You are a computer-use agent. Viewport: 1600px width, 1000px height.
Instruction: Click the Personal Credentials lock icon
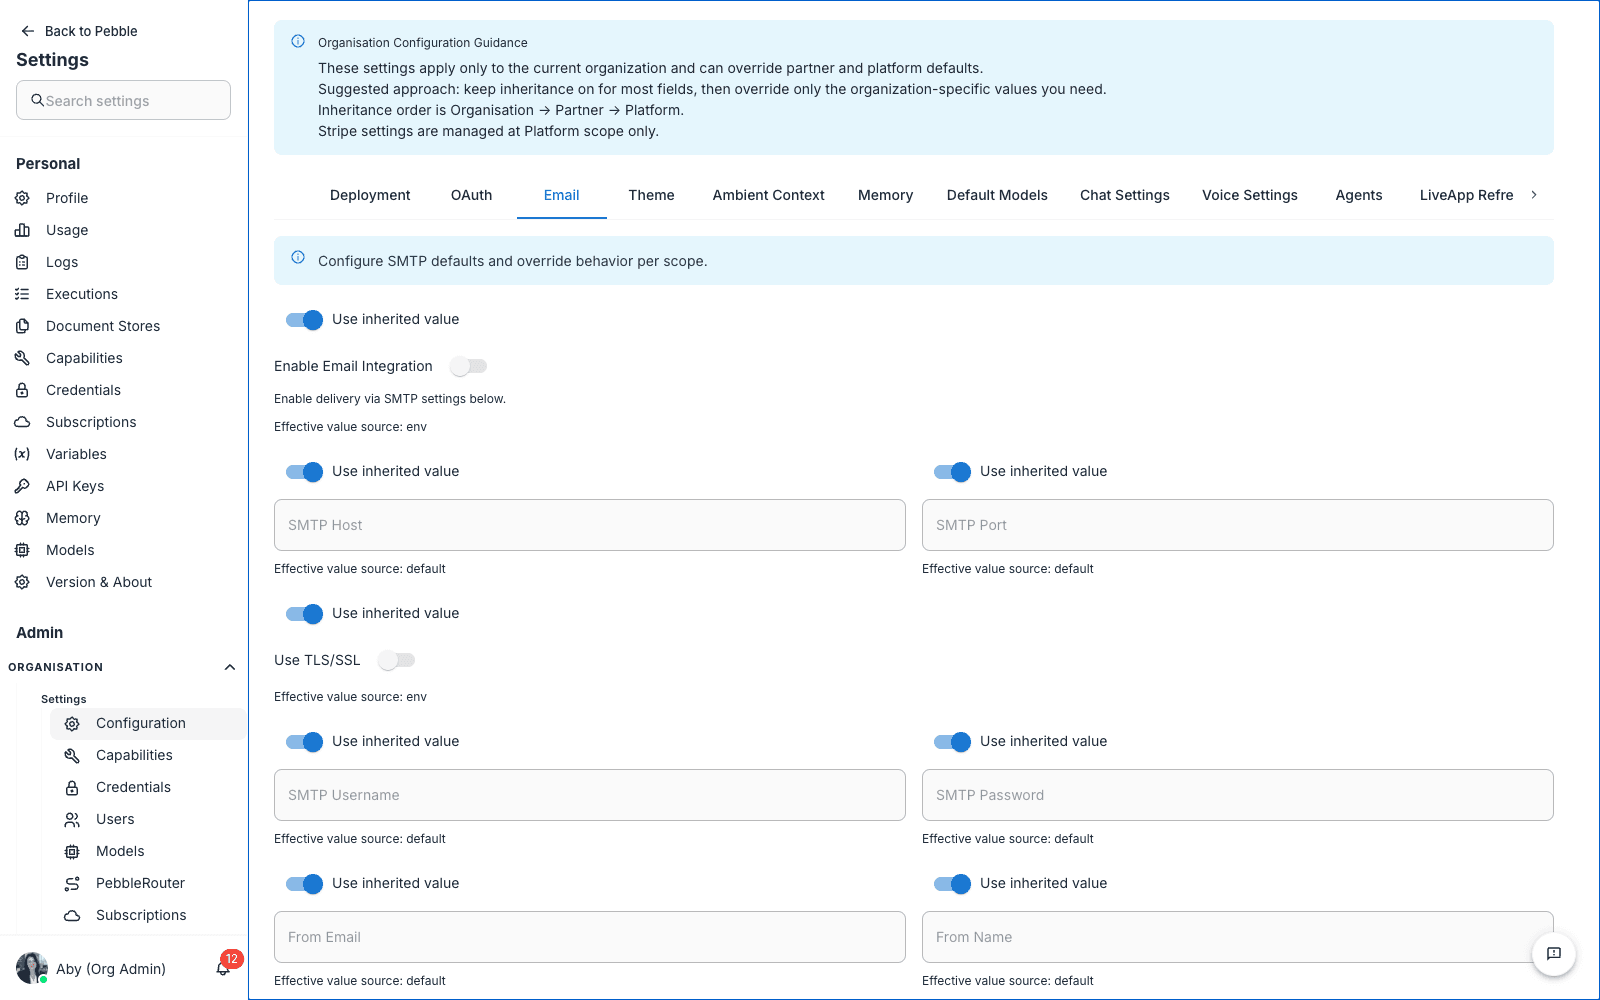(x=22, y=390)
